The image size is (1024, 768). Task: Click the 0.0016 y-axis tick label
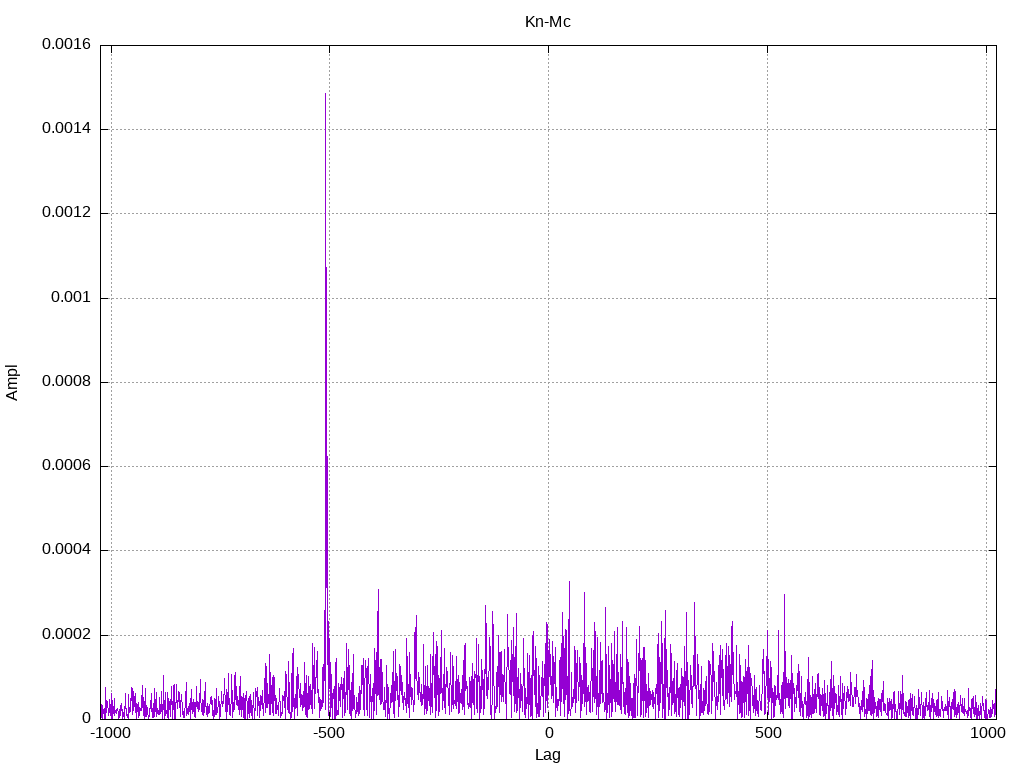coord(66,45)
